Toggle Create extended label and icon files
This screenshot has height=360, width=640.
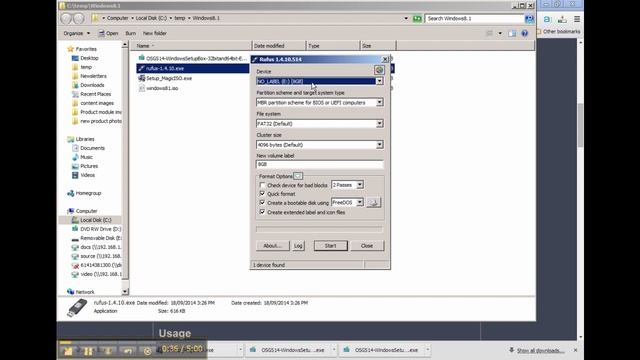tap(262, 212)
